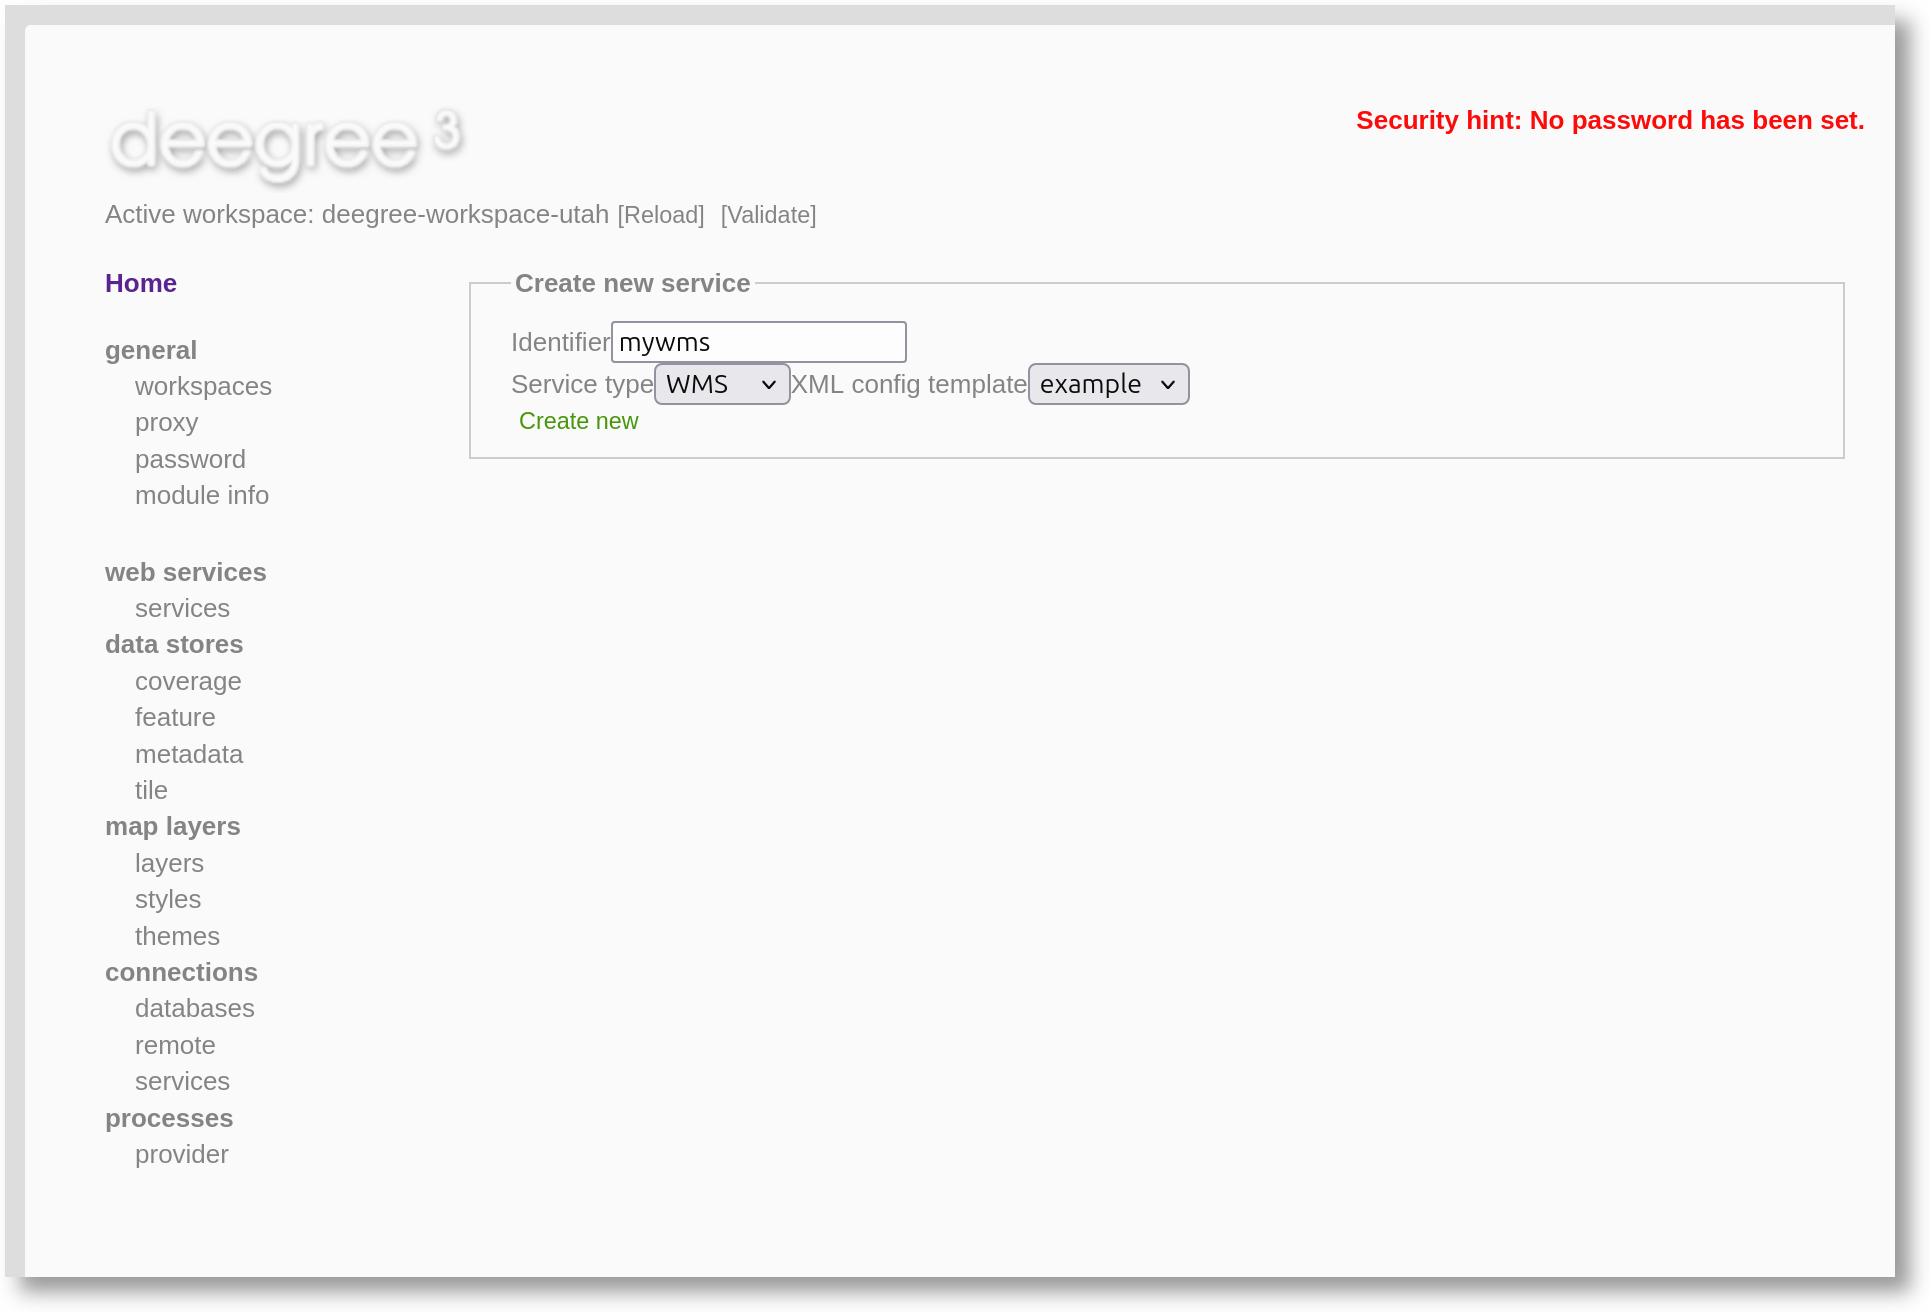View module info
The height and width of the screenshot is (1312, 1930).
click(201, 495)
